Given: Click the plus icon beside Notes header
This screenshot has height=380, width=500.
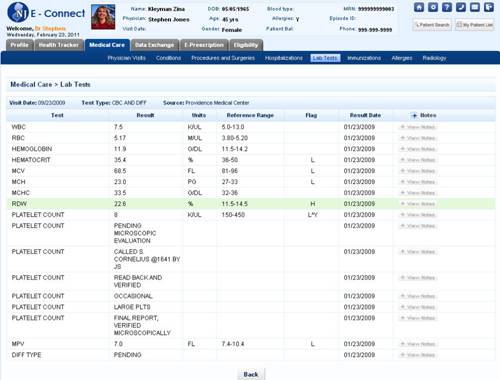Looking at the screenshot, I should (414, 115).
